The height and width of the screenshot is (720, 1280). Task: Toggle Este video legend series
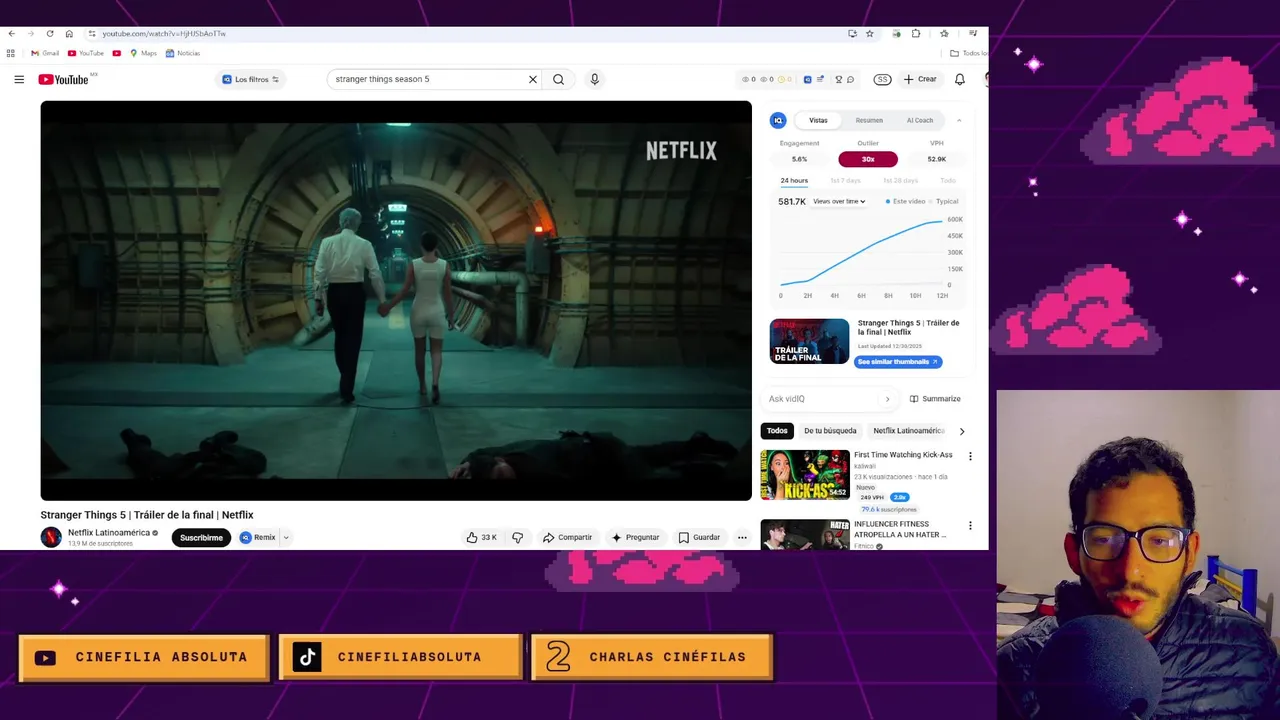(905, 201)
